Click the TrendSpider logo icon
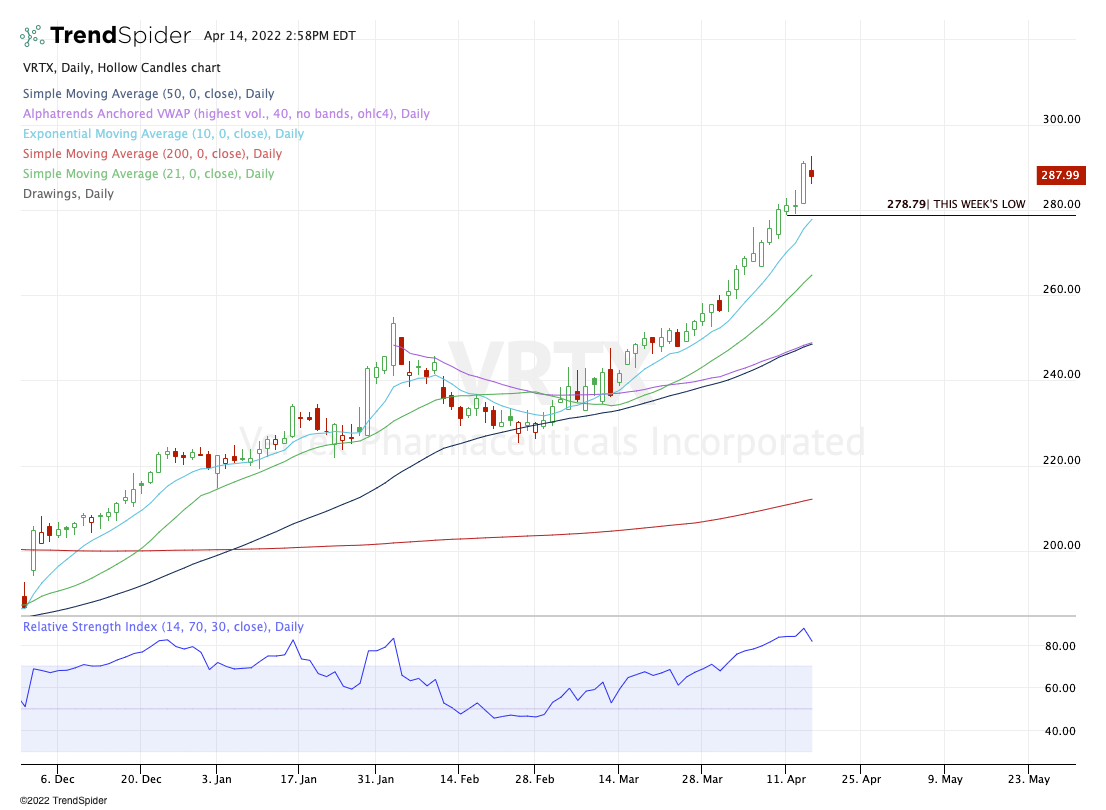Image resolution: width=1106 pixels, height=810 pixels. pyautogui.click(x=32, y=36)
